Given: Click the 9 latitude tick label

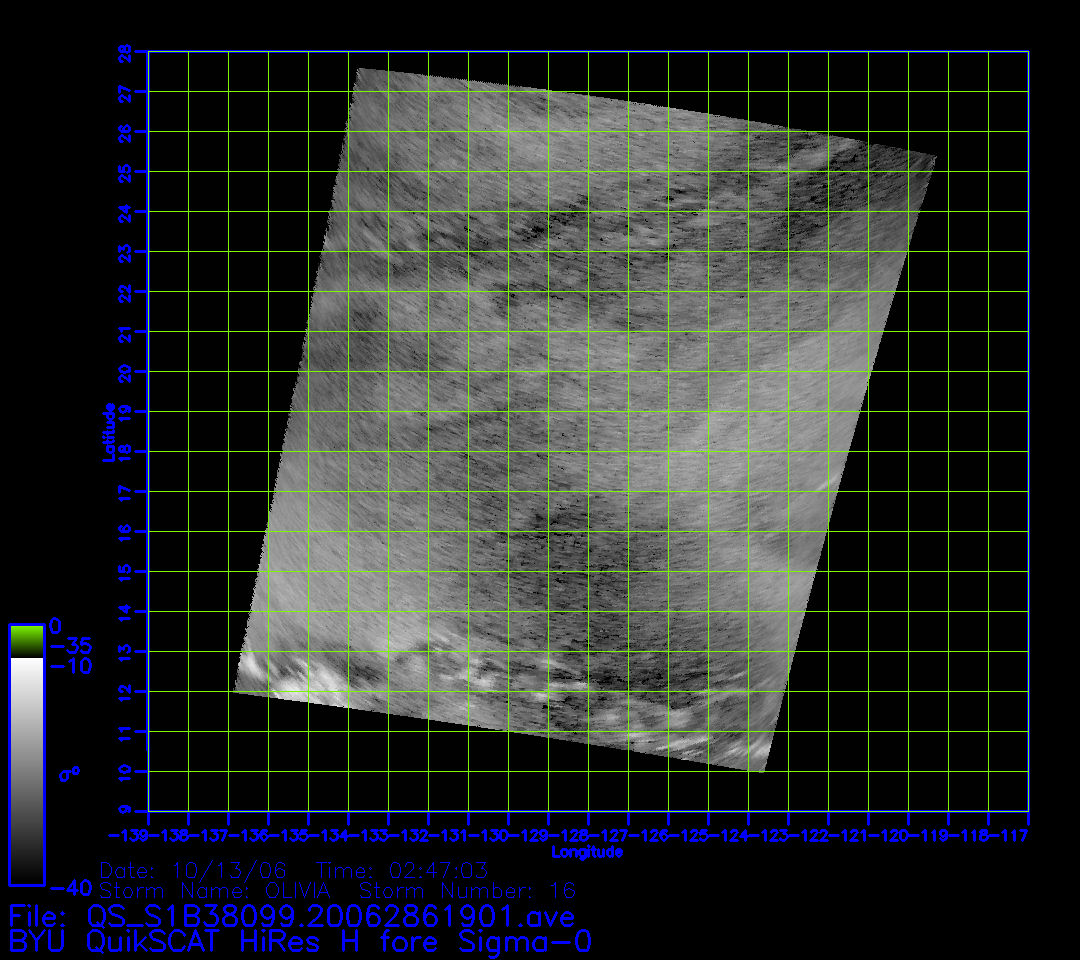Looking at the screenshot, I should 126,811.
